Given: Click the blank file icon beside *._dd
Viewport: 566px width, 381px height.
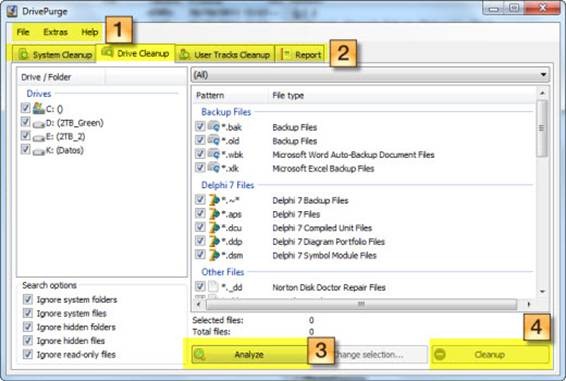Looking at the screenshot, I should tap(213, 287).
